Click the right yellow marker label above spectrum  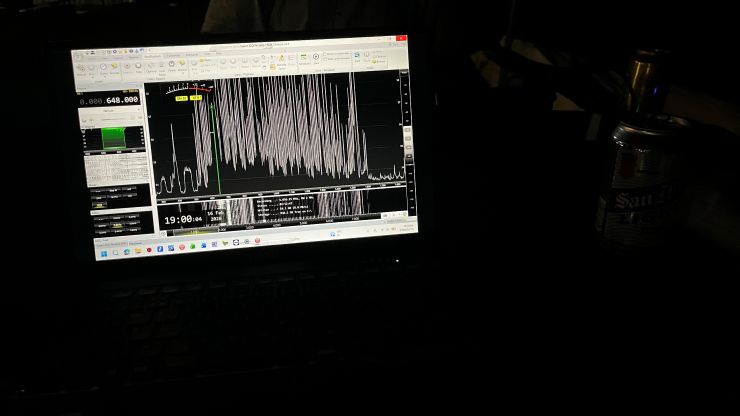196,98
